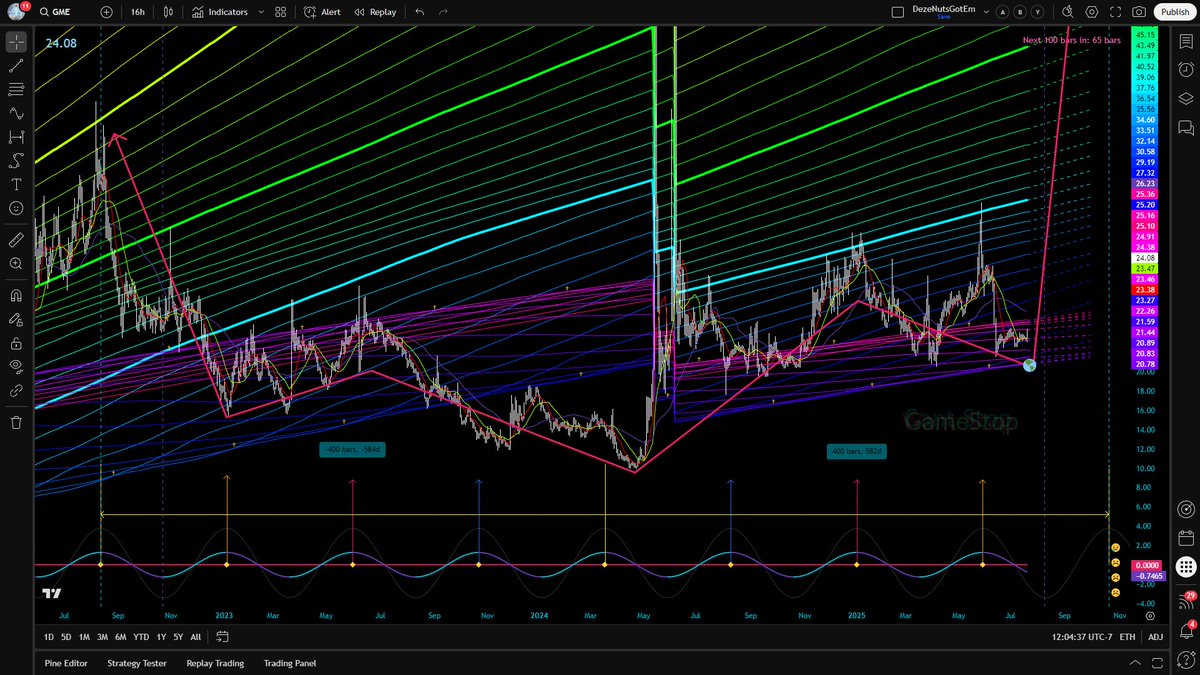Open the Pine Editor tab
This screenshot has height=675, width=1200.
pyautogui.click(x=65, y=663)
